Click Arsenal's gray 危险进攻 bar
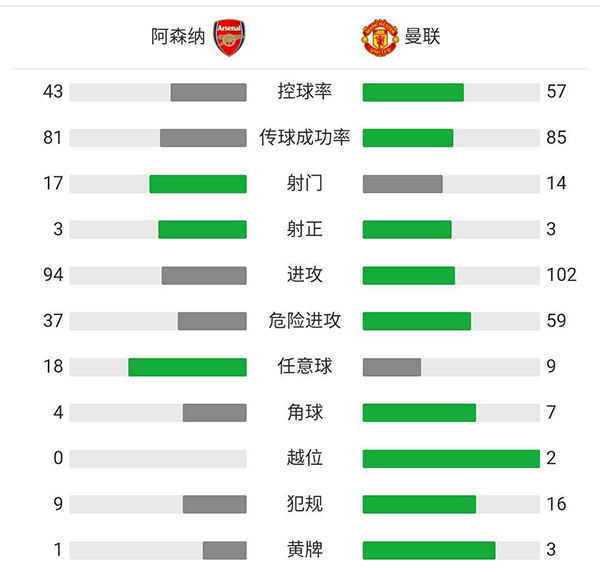Viewport: 600px width, 573px height. (x=212, y=321)
